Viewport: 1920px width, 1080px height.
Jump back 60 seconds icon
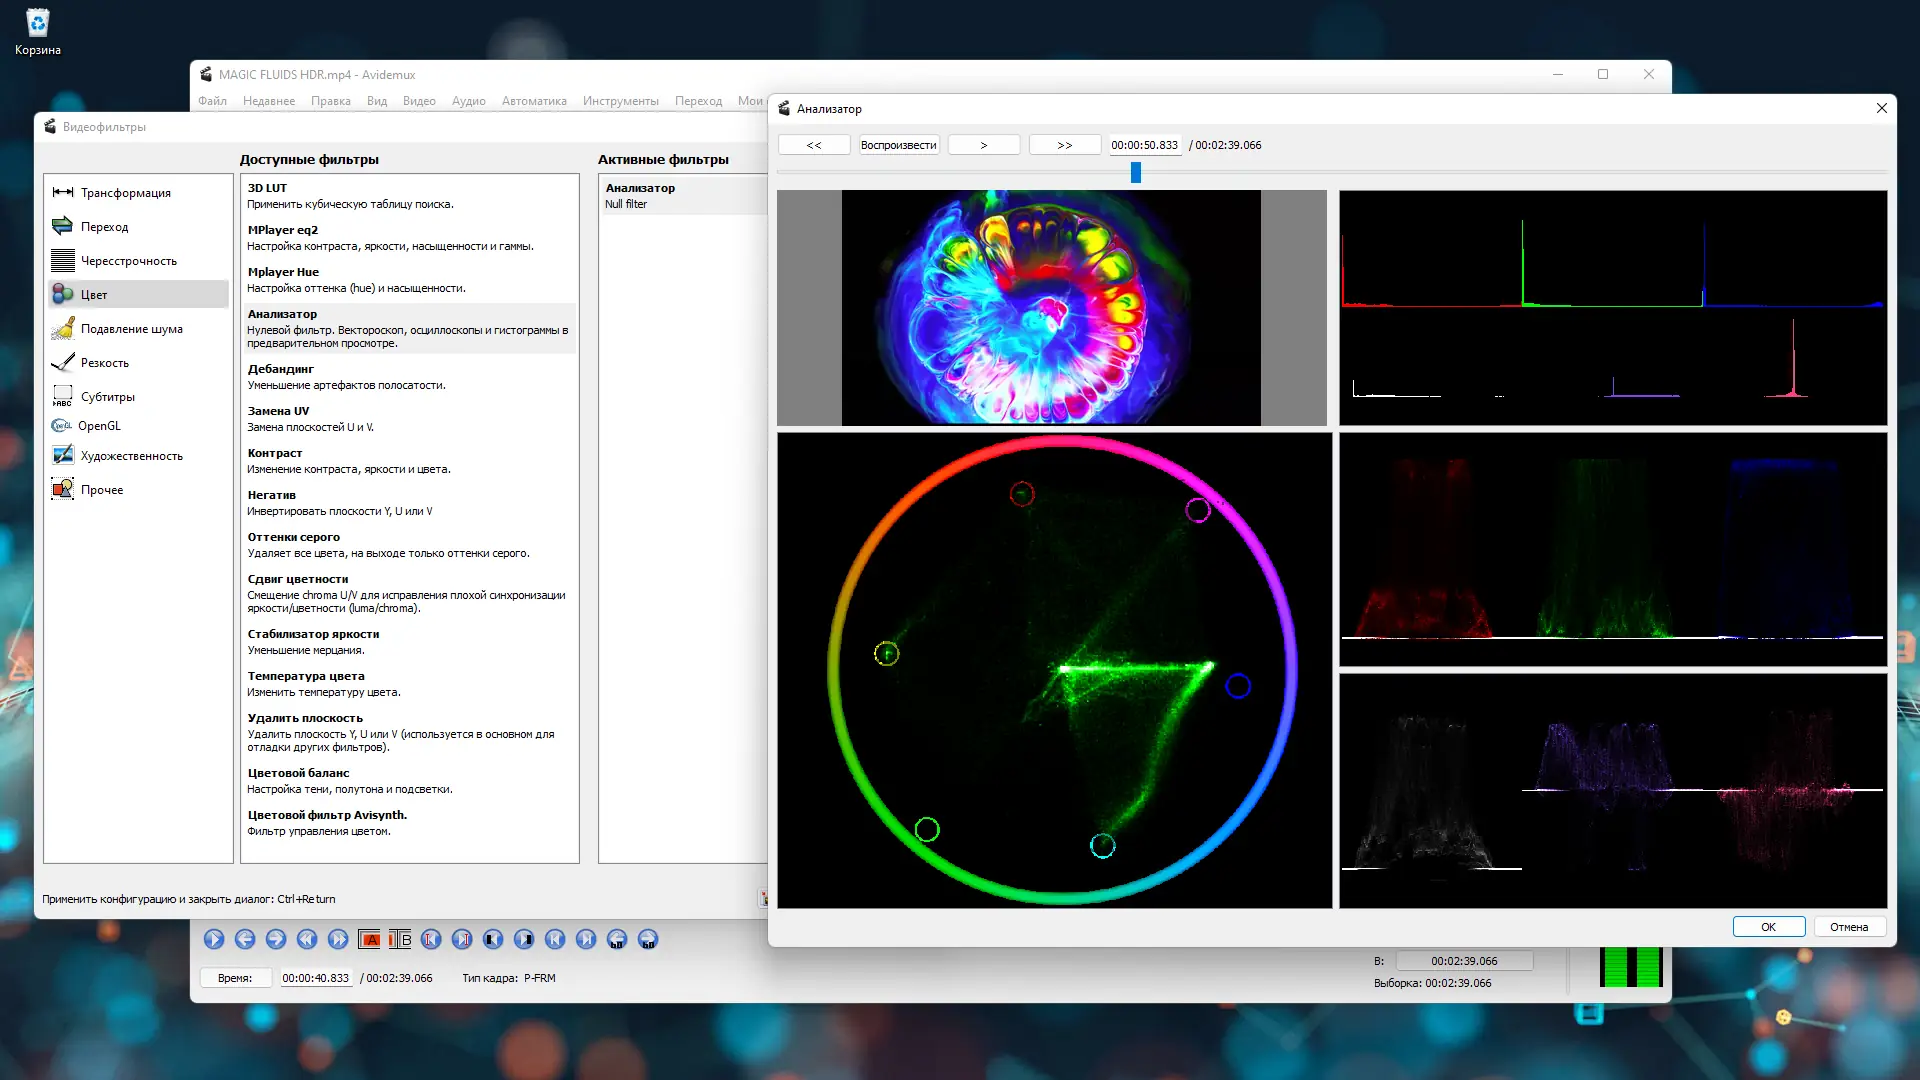pos(617,939)
